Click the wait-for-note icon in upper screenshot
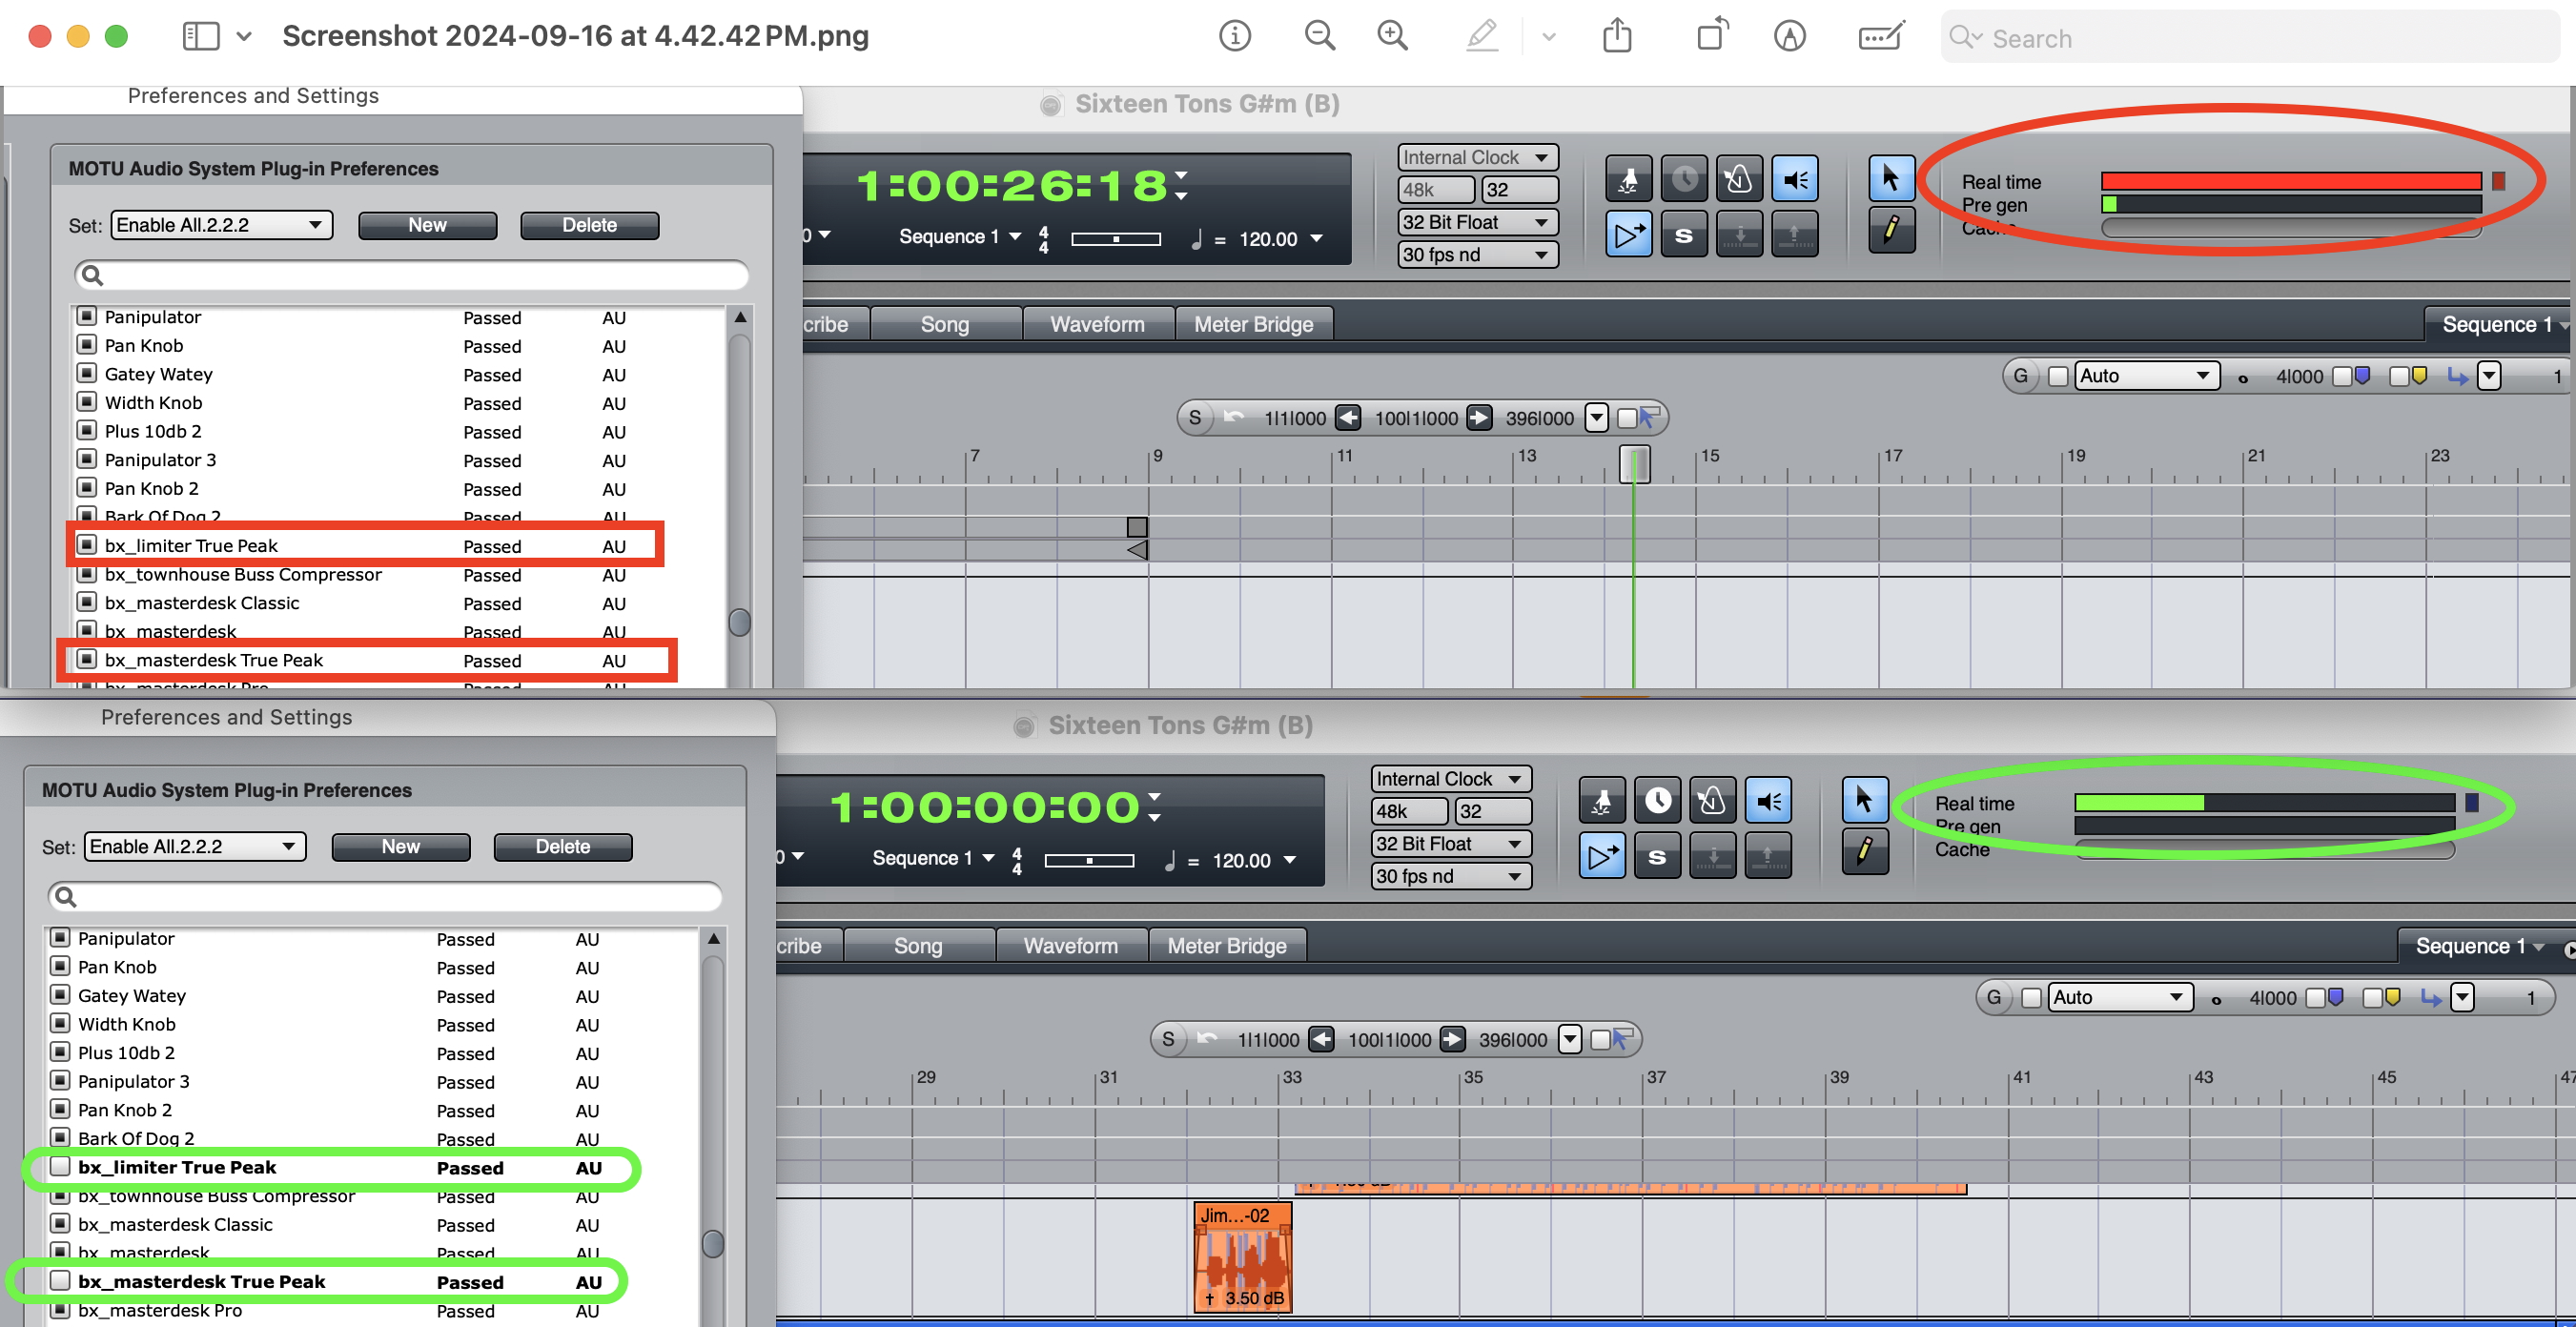The width and height of the screenshot is (2576, 1327). click(x=1629, y=179)
